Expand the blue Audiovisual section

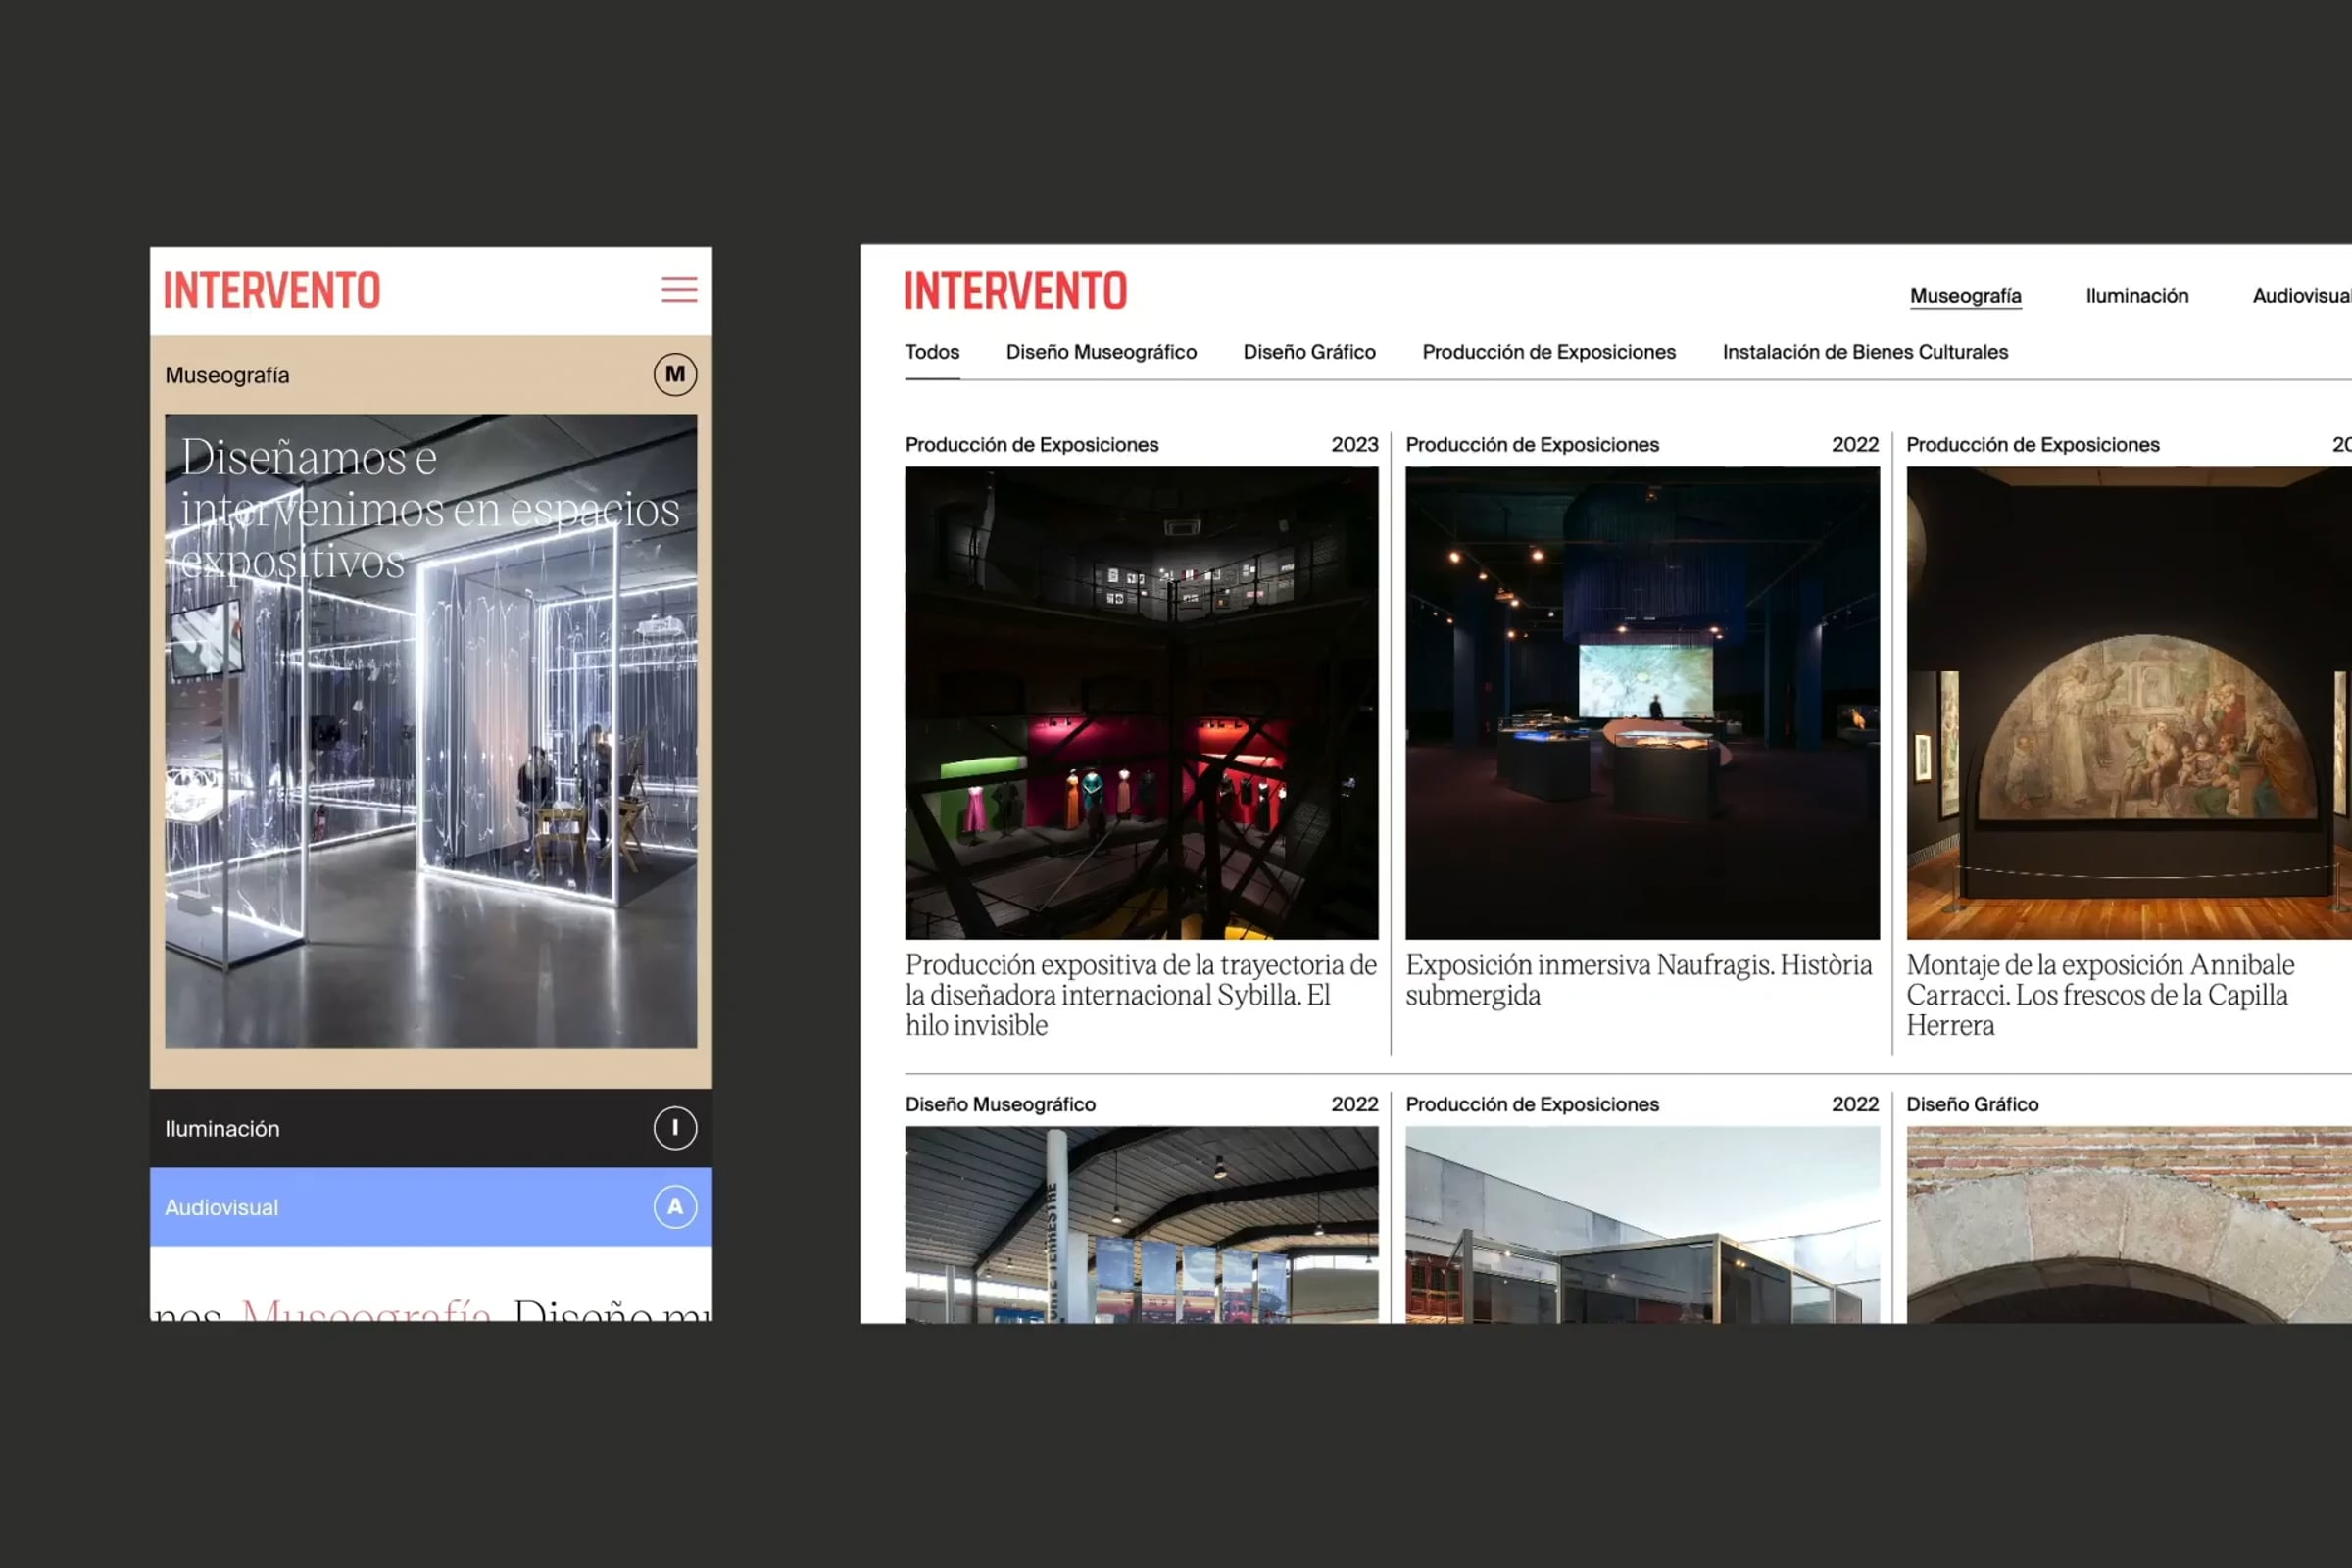[400, 1207]
